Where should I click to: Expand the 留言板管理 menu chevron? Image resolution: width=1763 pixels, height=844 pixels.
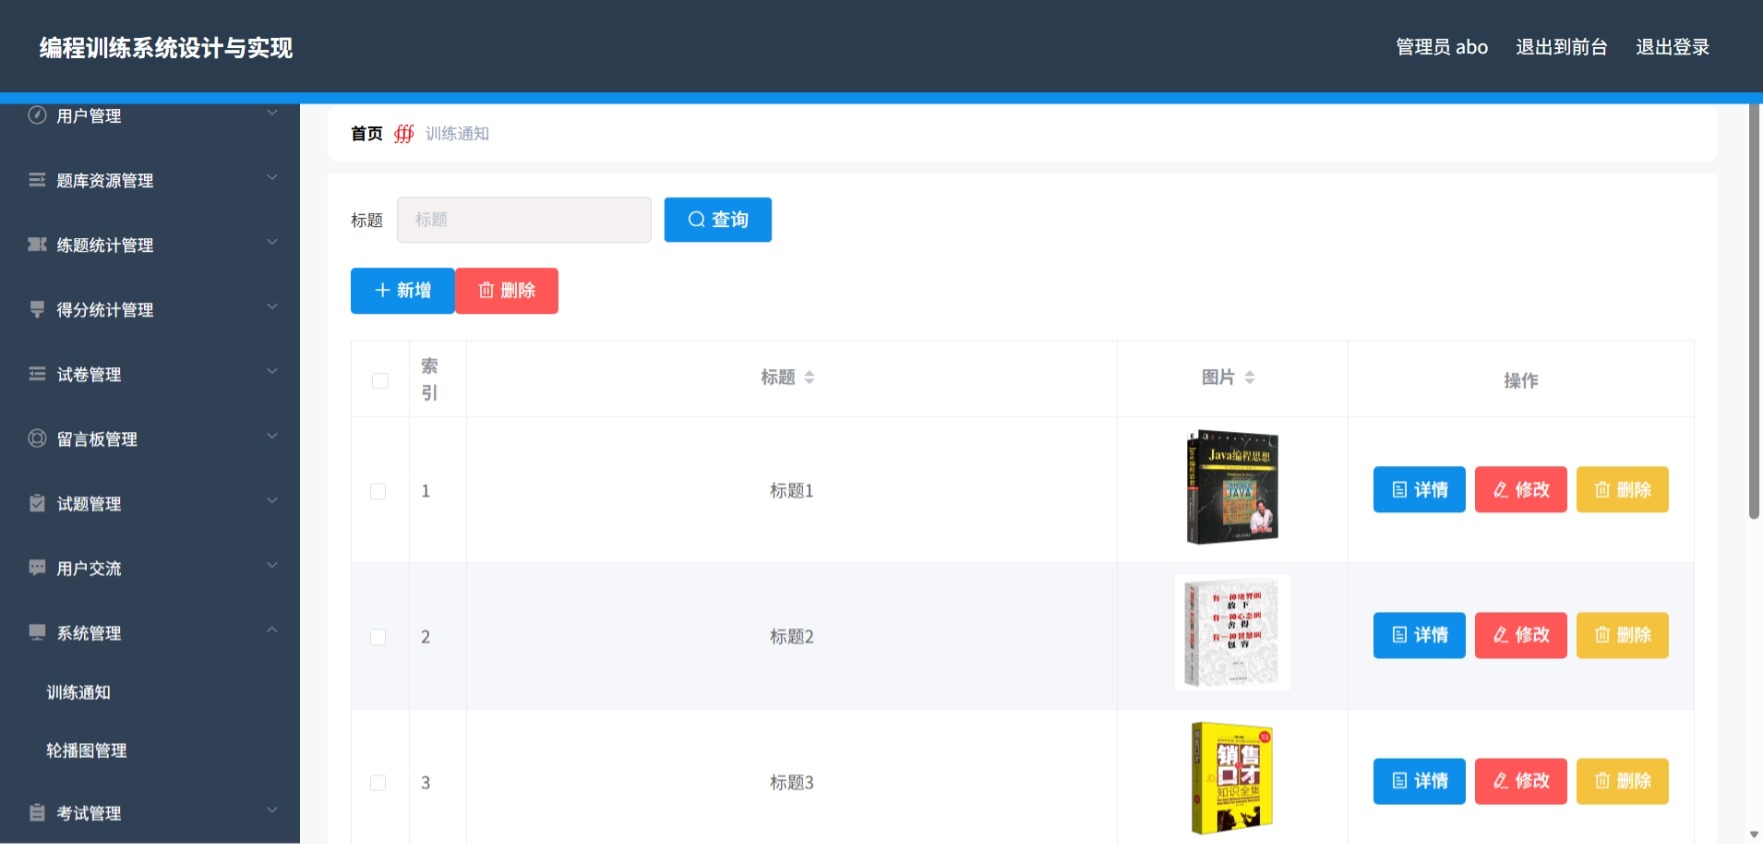(272, 436)
